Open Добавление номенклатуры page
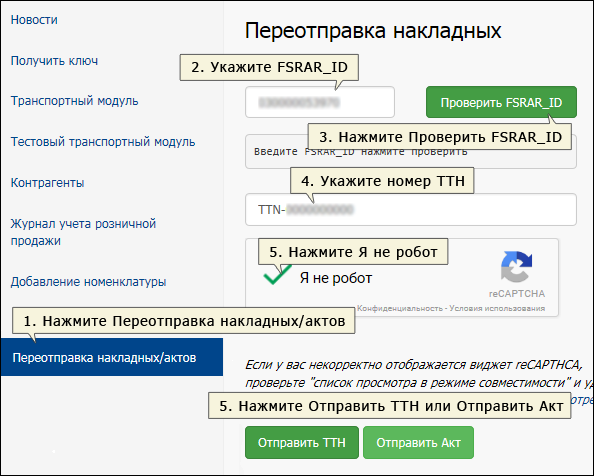This screenshot has width=594, height=476. [88, 282]
